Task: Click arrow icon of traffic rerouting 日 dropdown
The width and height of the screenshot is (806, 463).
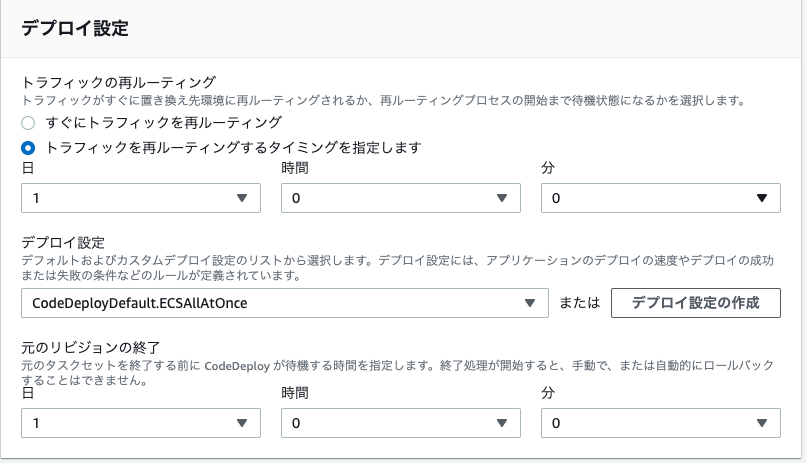Action: pyautogui.click(x=242, y=199)
